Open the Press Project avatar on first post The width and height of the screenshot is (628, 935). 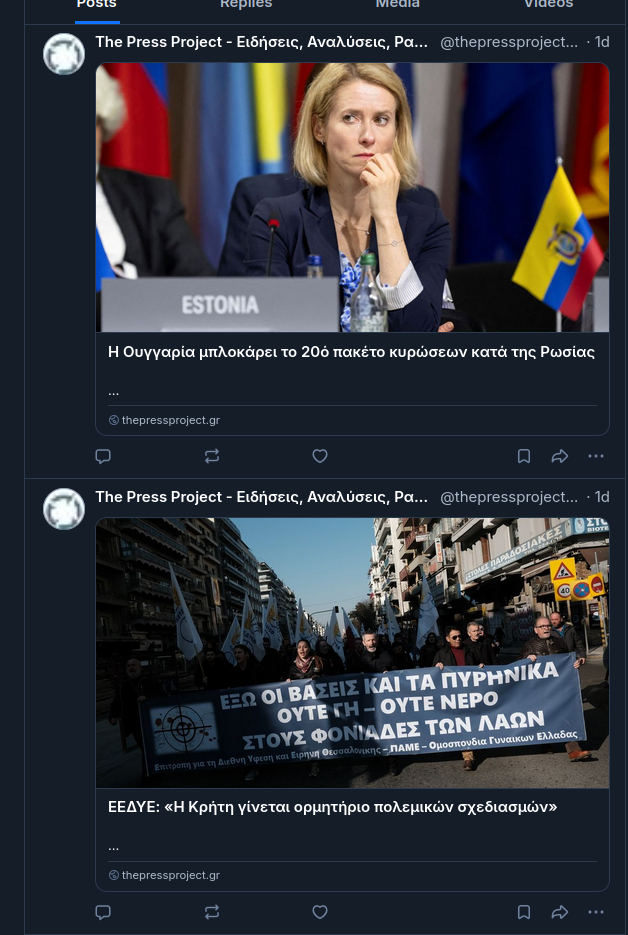click(64, 54)
